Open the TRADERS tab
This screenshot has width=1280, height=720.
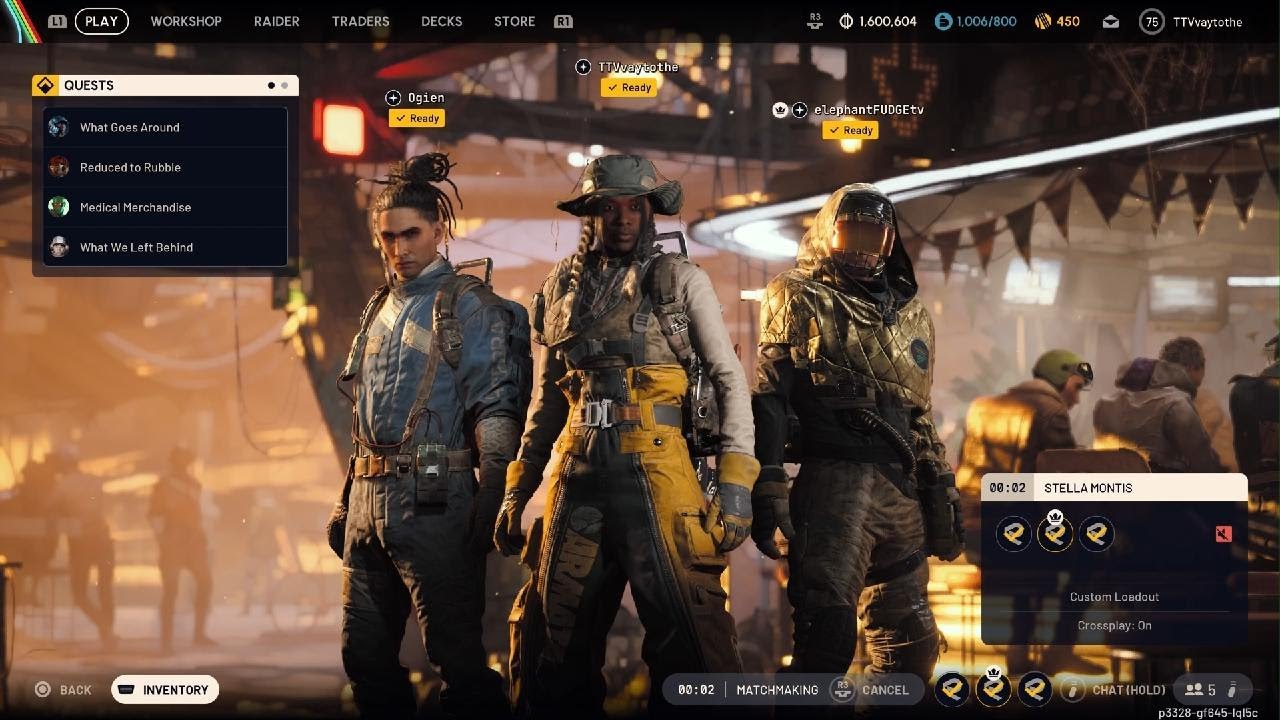[x=360, y=21]
